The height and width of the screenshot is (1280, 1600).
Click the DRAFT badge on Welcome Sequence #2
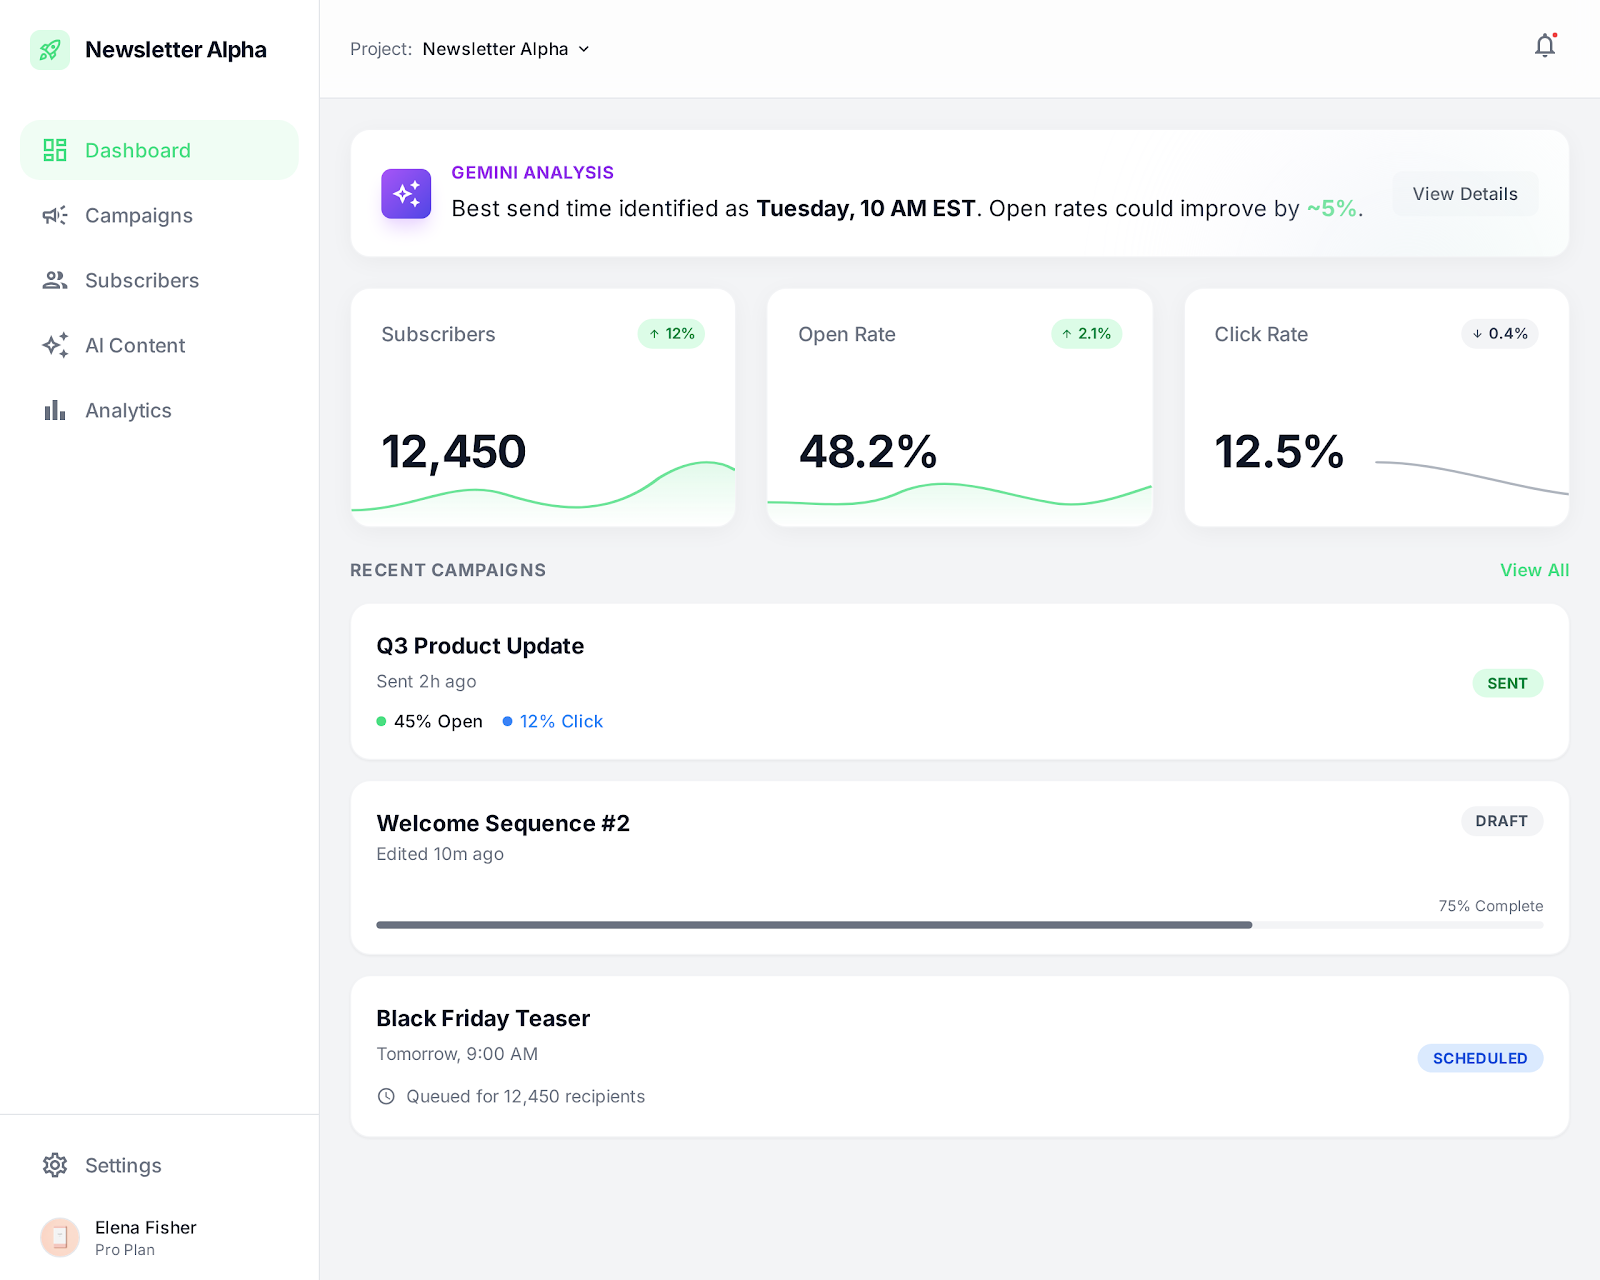pos(1502,821)
